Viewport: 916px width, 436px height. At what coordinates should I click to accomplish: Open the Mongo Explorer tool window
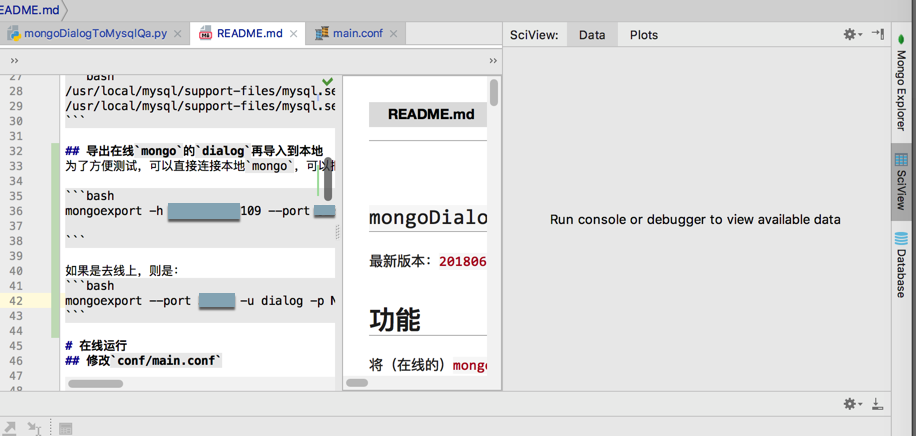[x=901, y=82]
